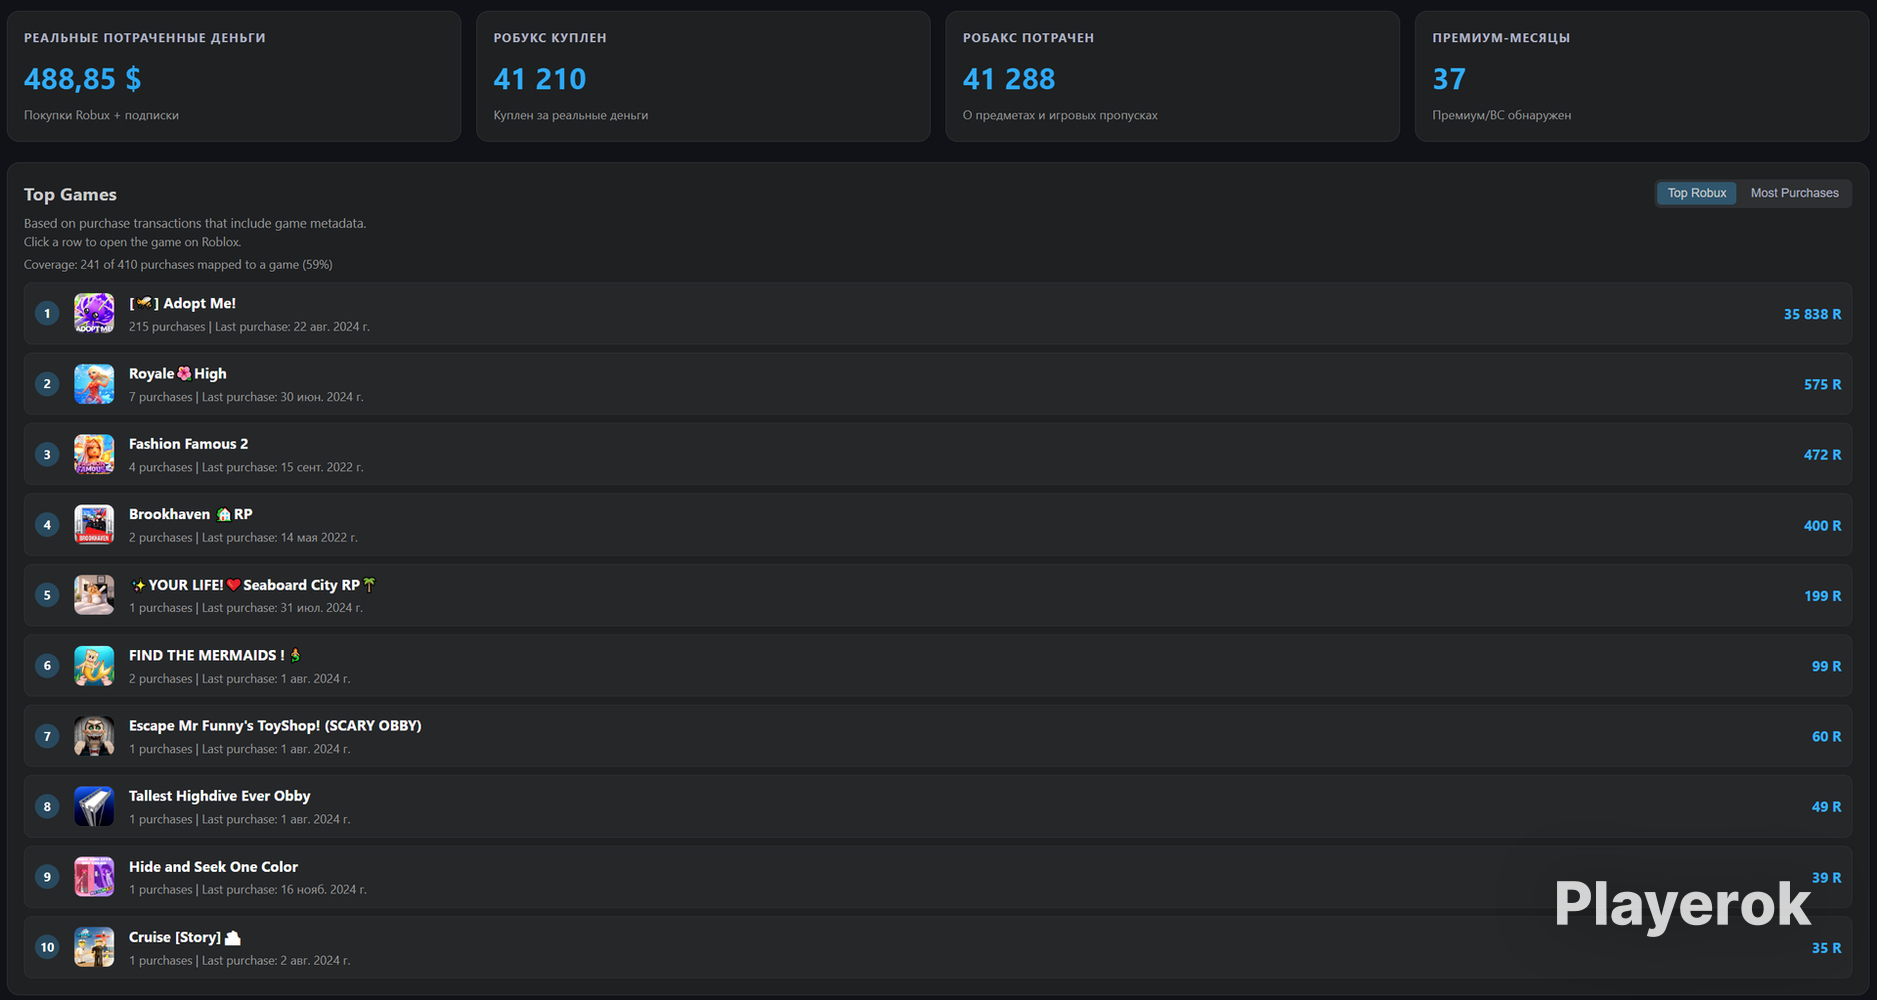
Task: Click the Royale High game thumbnail
Action: 94,384
